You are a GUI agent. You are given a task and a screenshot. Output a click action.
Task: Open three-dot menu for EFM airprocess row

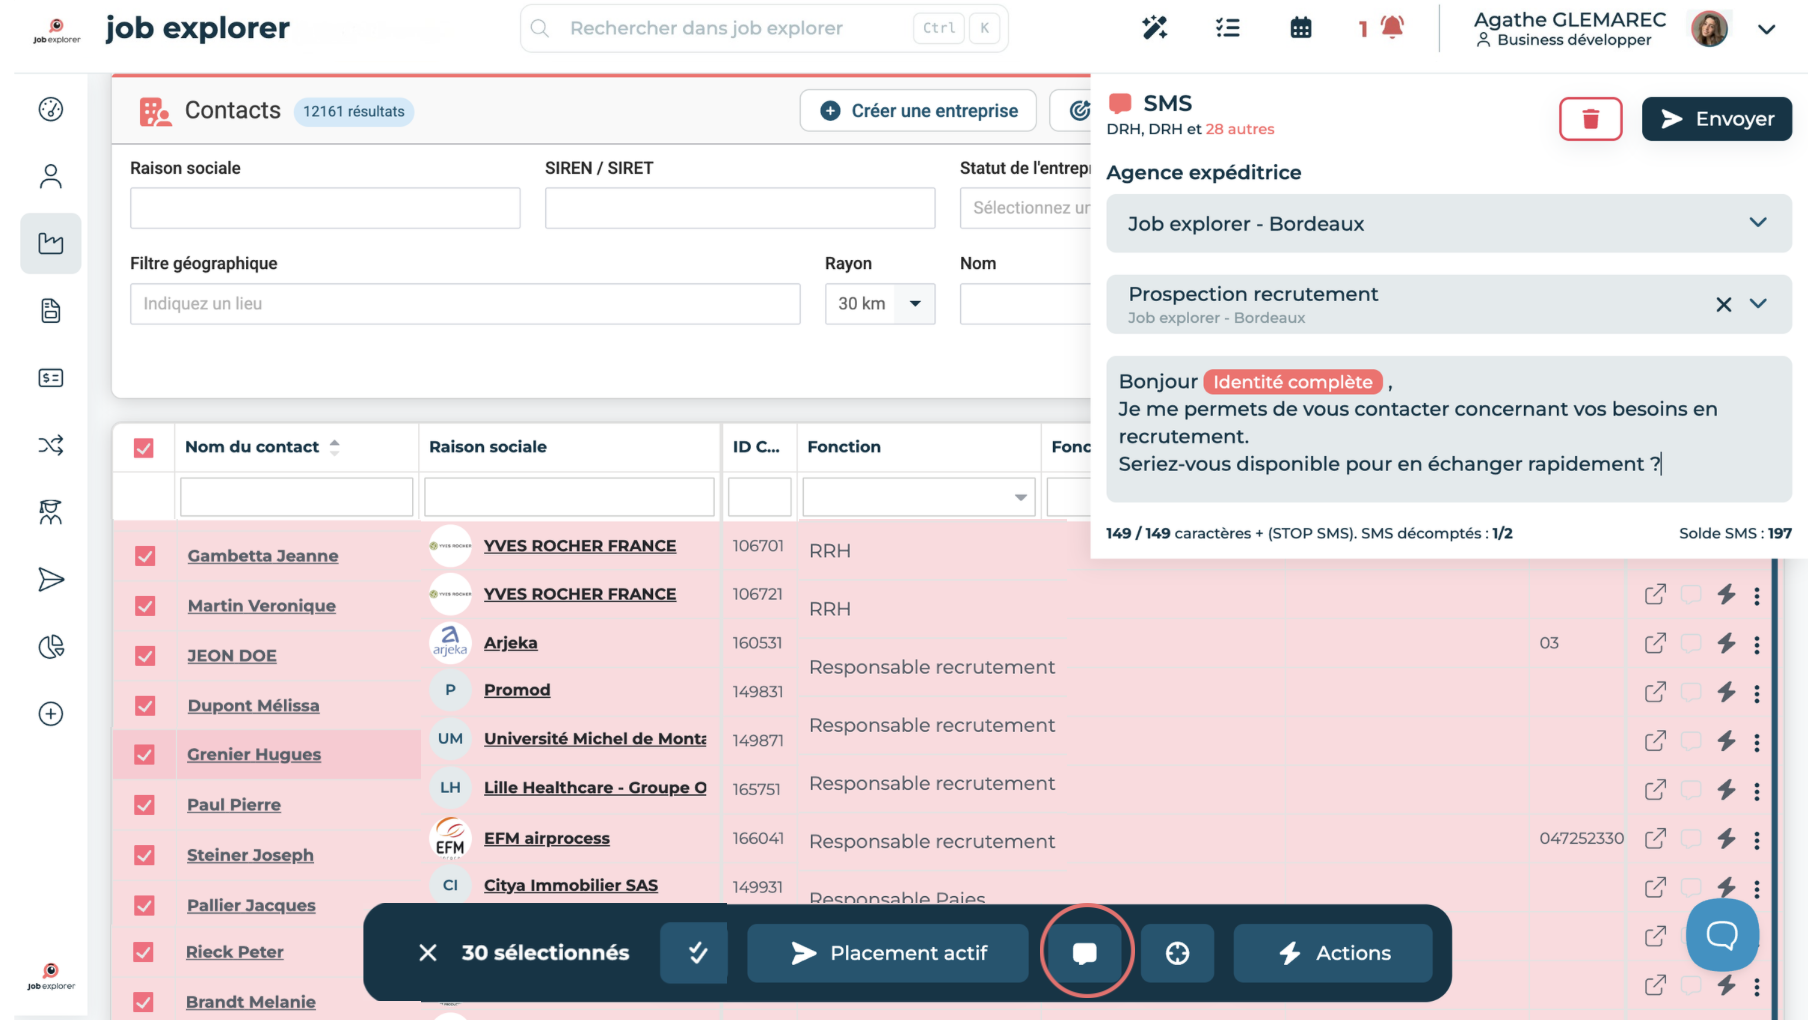[x=1757, y=840]
